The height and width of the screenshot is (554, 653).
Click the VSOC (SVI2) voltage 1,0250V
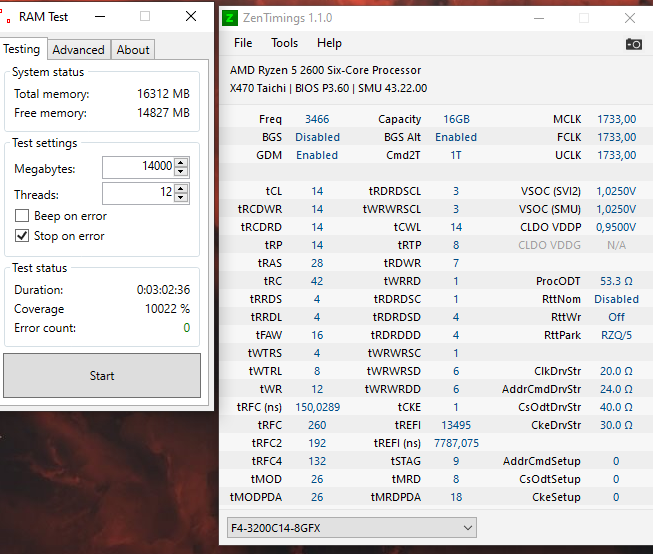(616, 191)
